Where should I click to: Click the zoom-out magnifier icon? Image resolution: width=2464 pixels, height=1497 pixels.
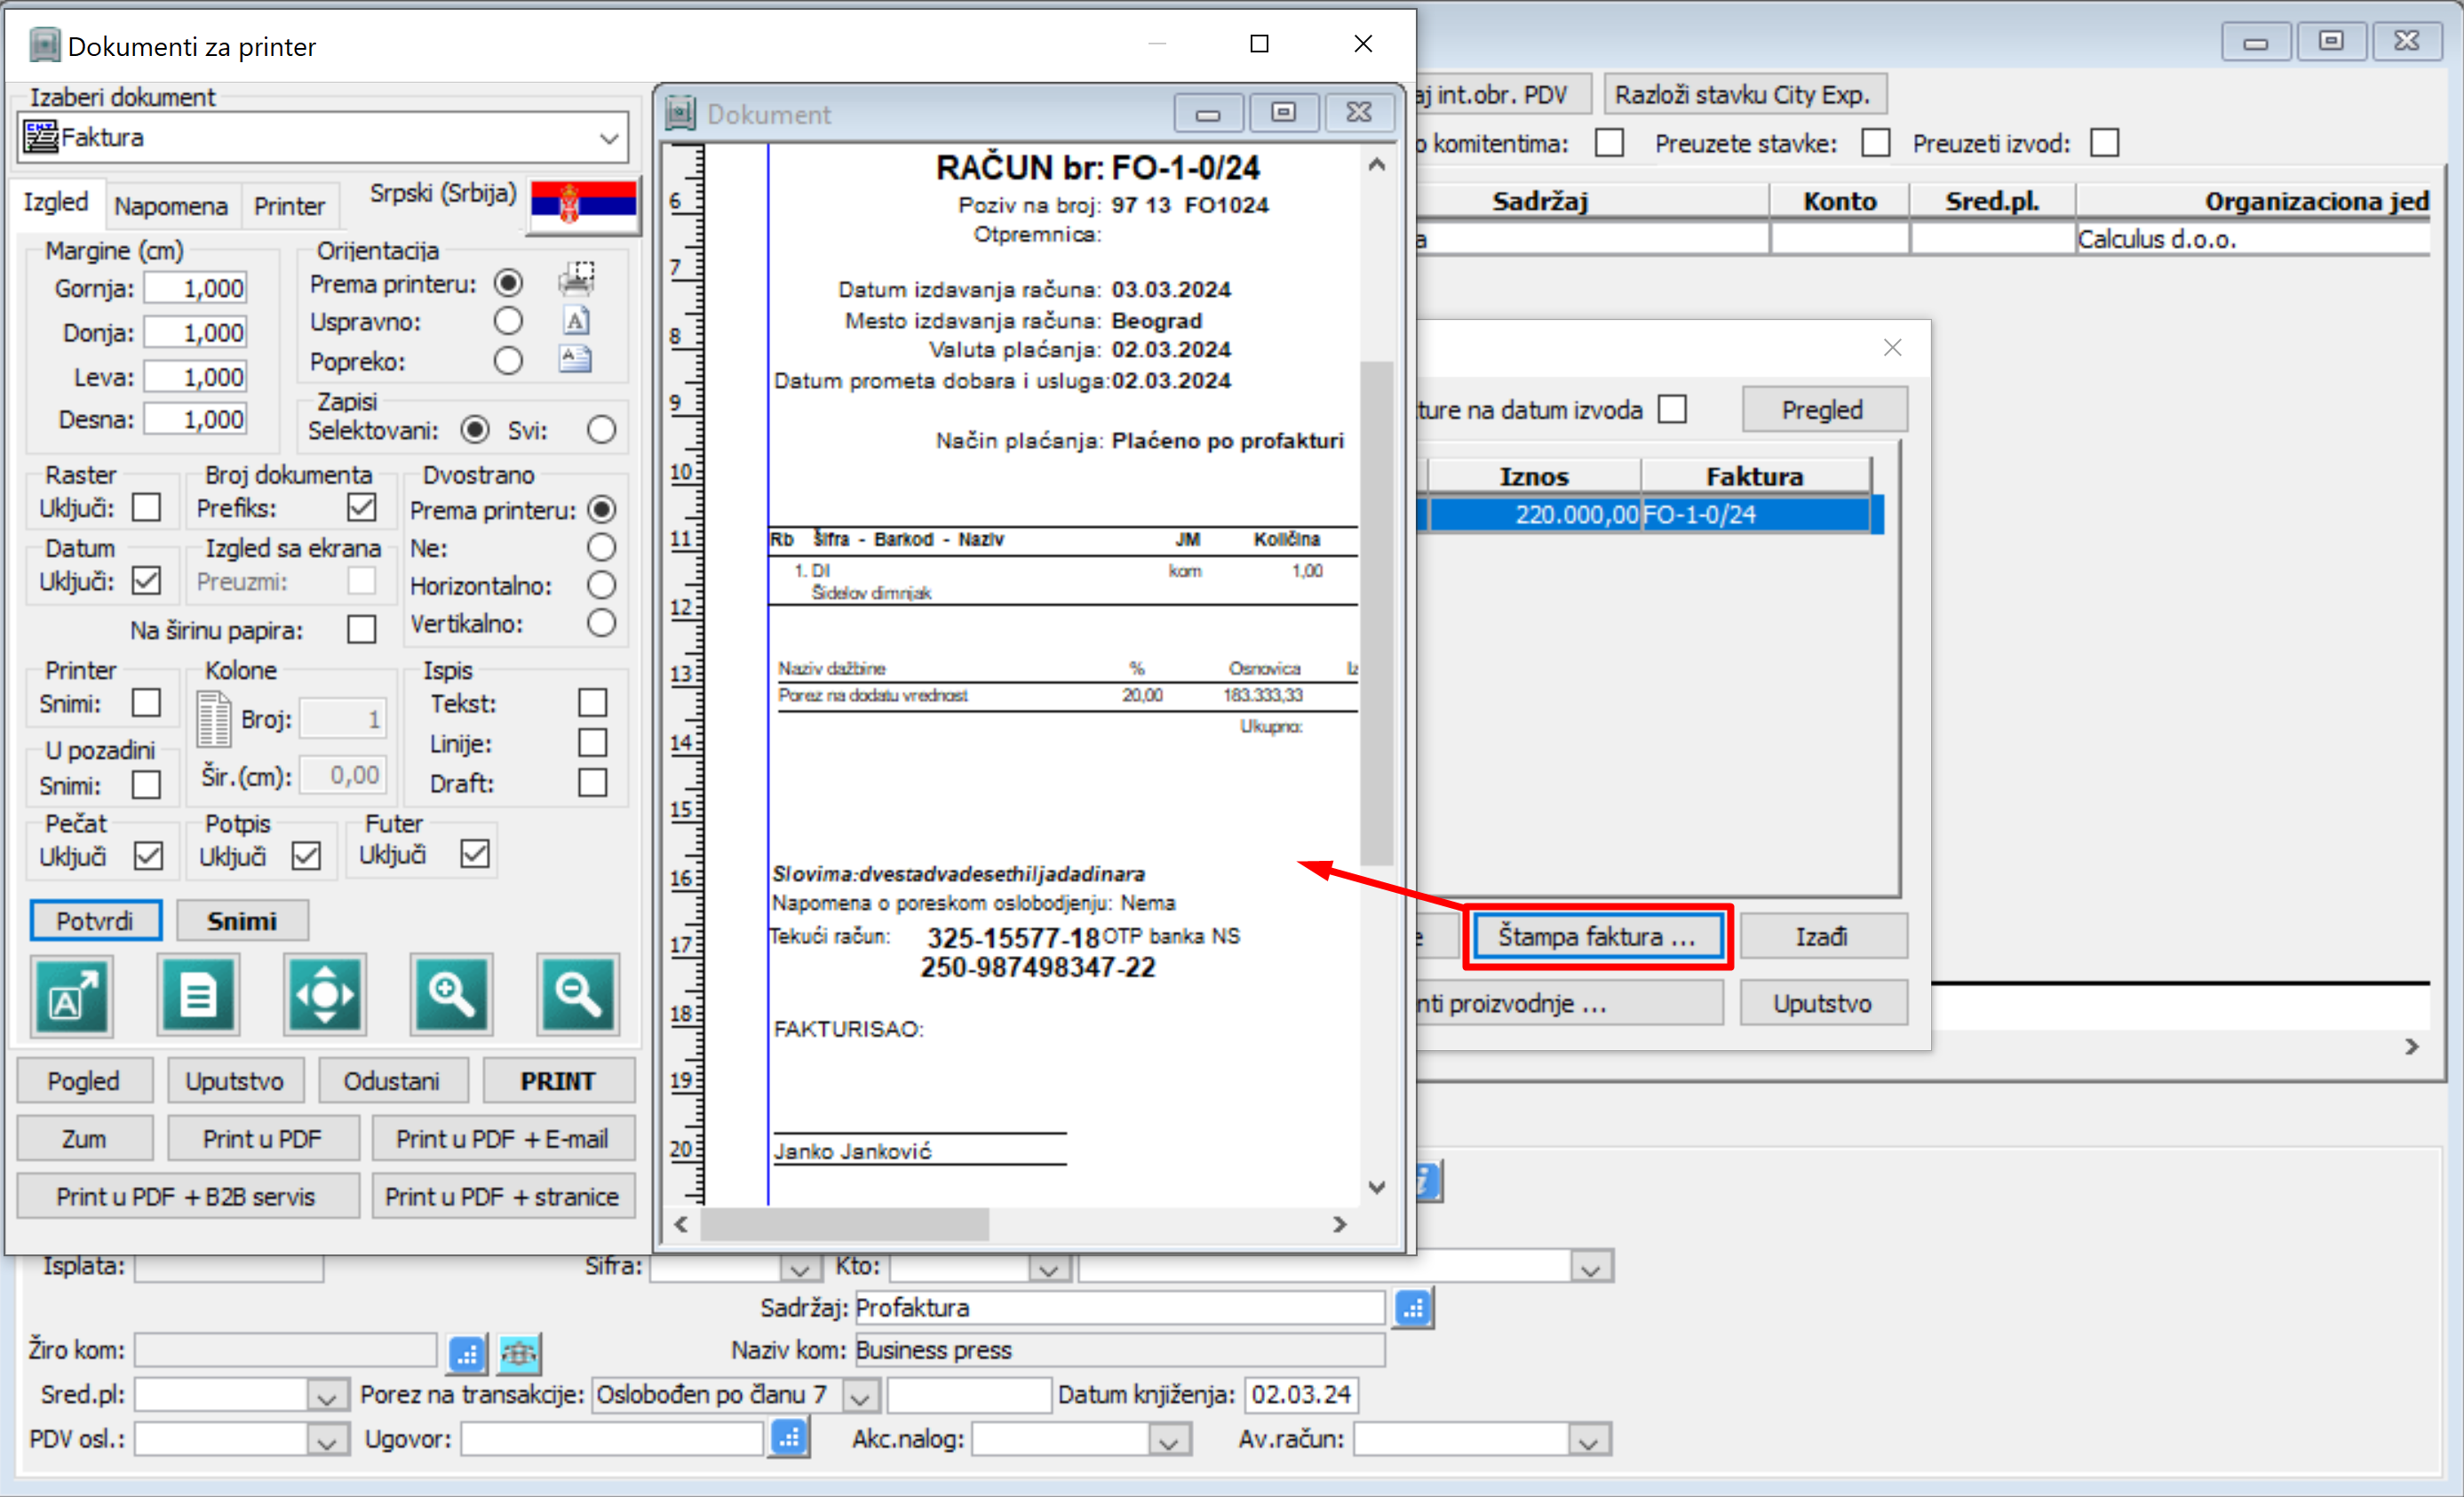578,995
